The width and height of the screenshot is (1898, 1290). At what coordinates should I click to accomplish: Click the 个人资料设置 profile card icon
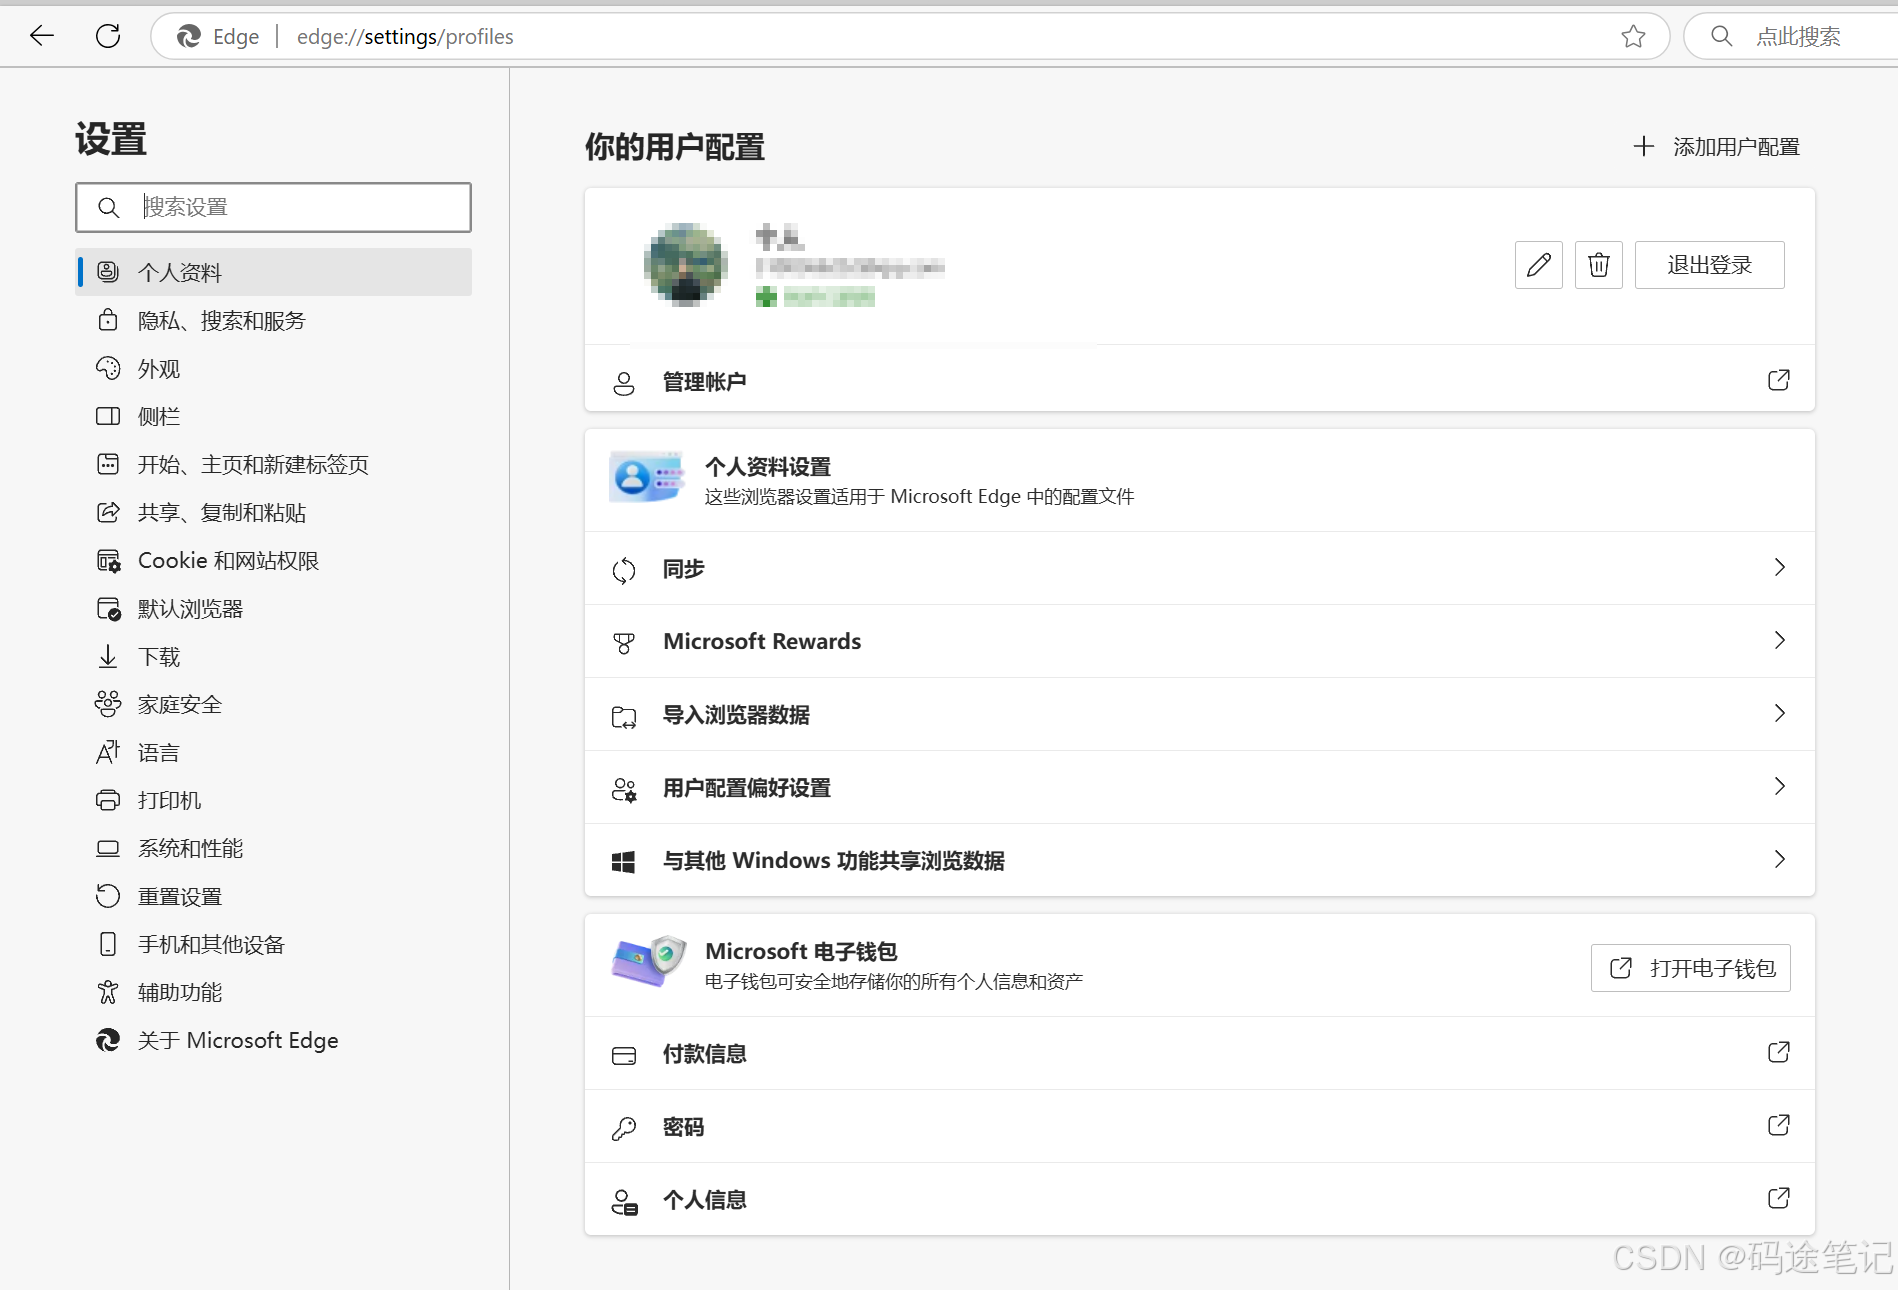647,477
